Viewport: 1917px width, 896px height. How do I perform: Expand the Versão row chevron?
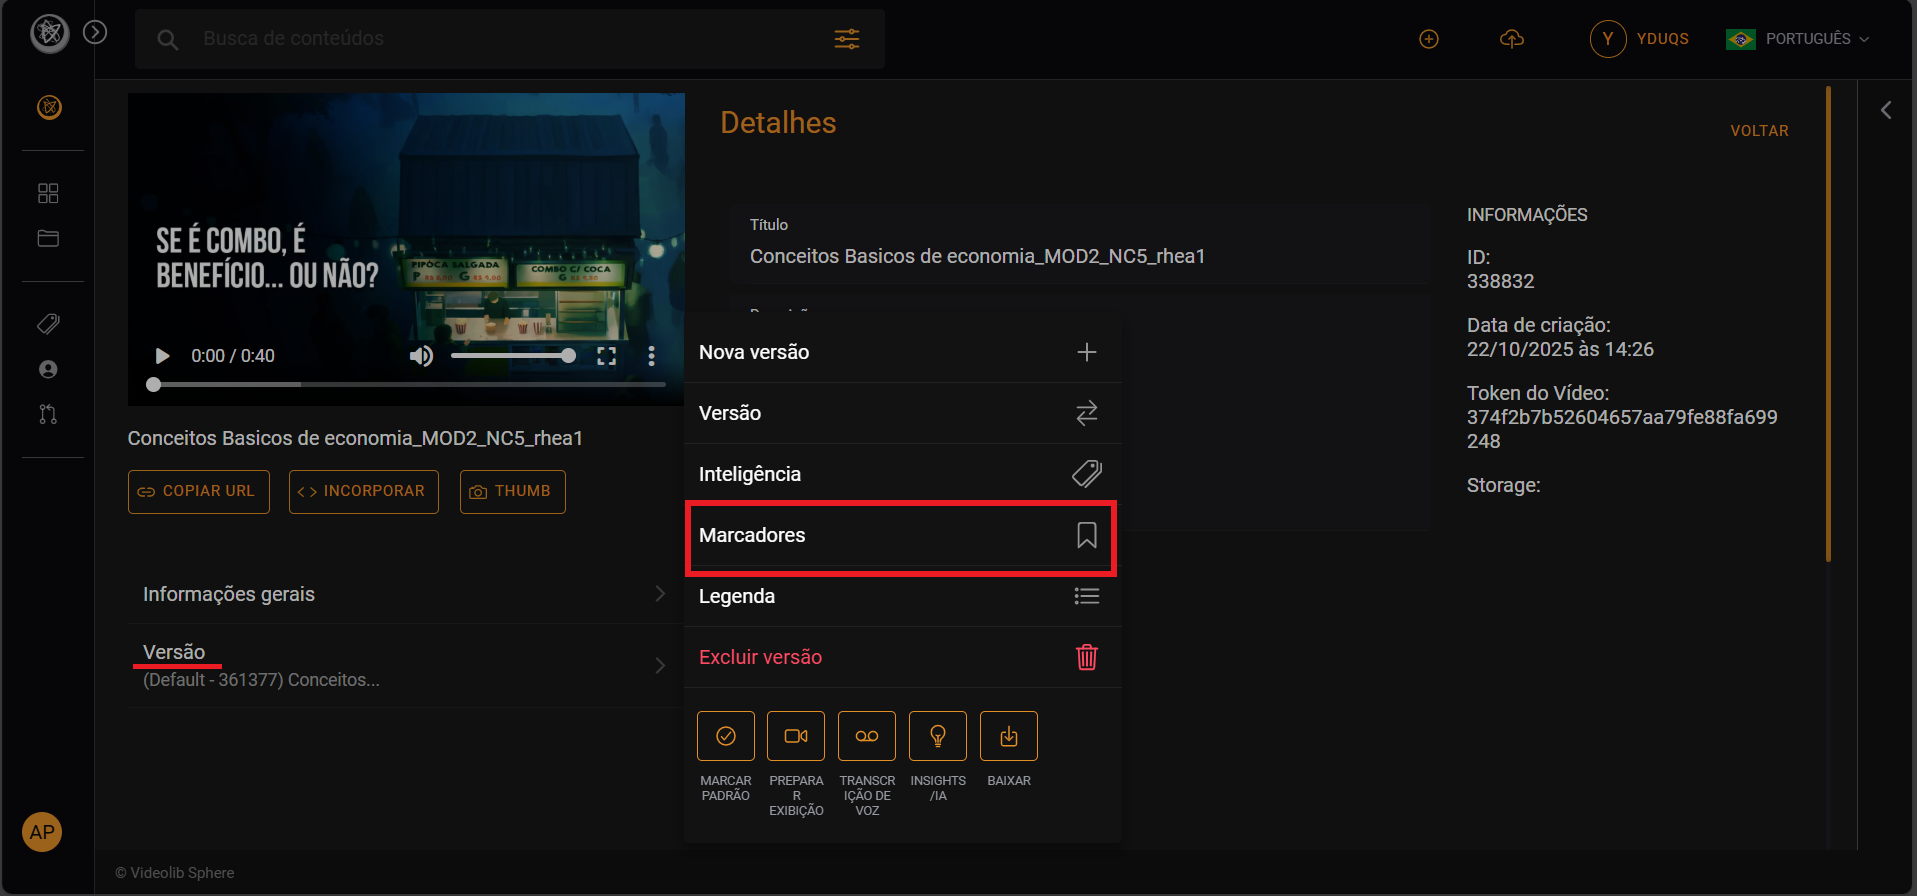(660, 665)
